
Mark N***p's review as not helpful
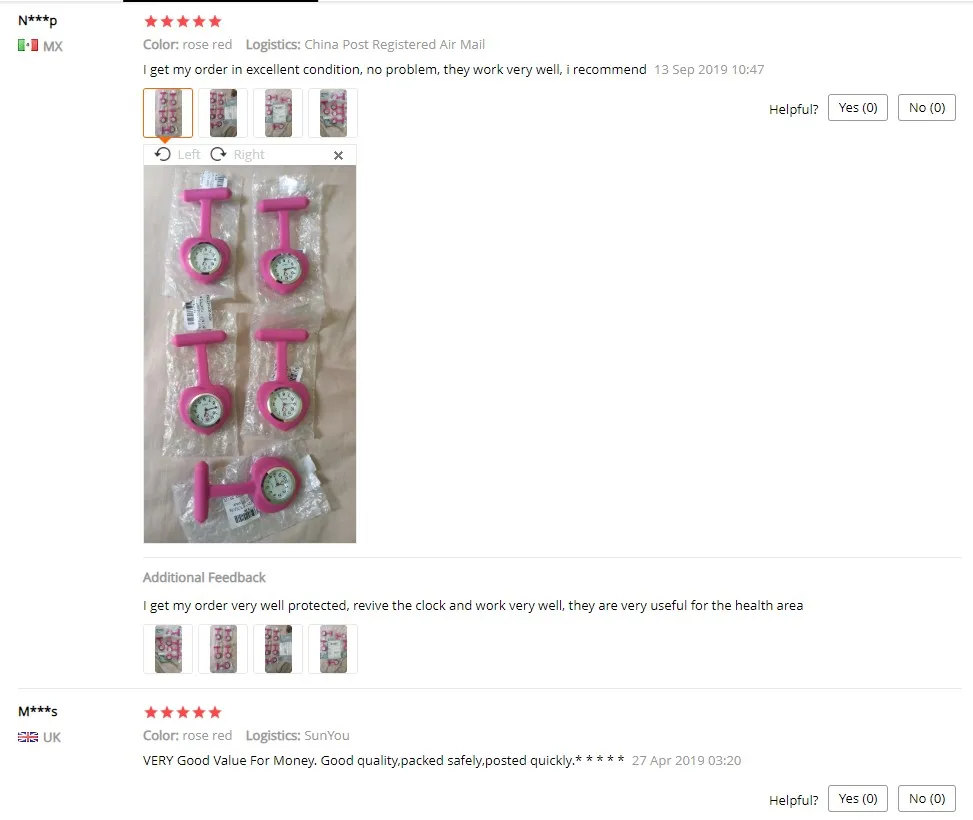(926, 108)
